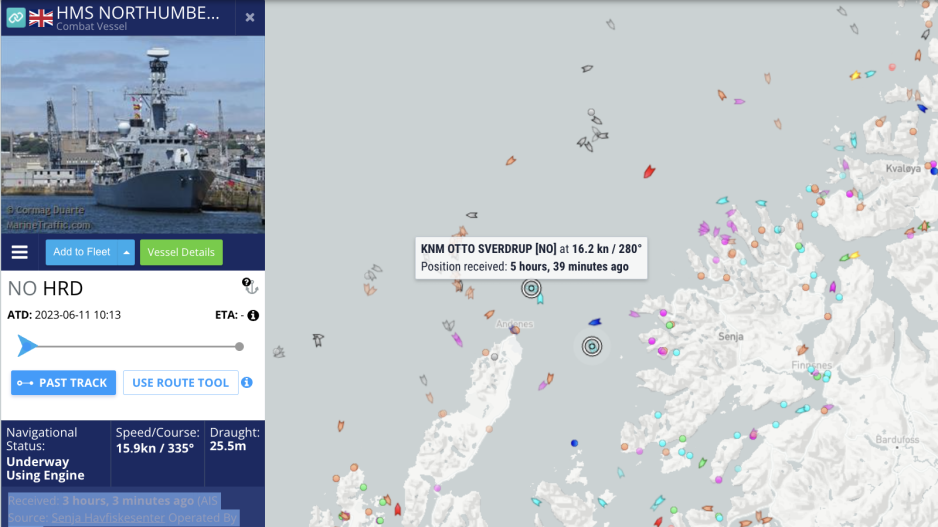Expand the Add to Fleet dropdown arrow
Screen dimensions: 938x527
click(126, 252)
